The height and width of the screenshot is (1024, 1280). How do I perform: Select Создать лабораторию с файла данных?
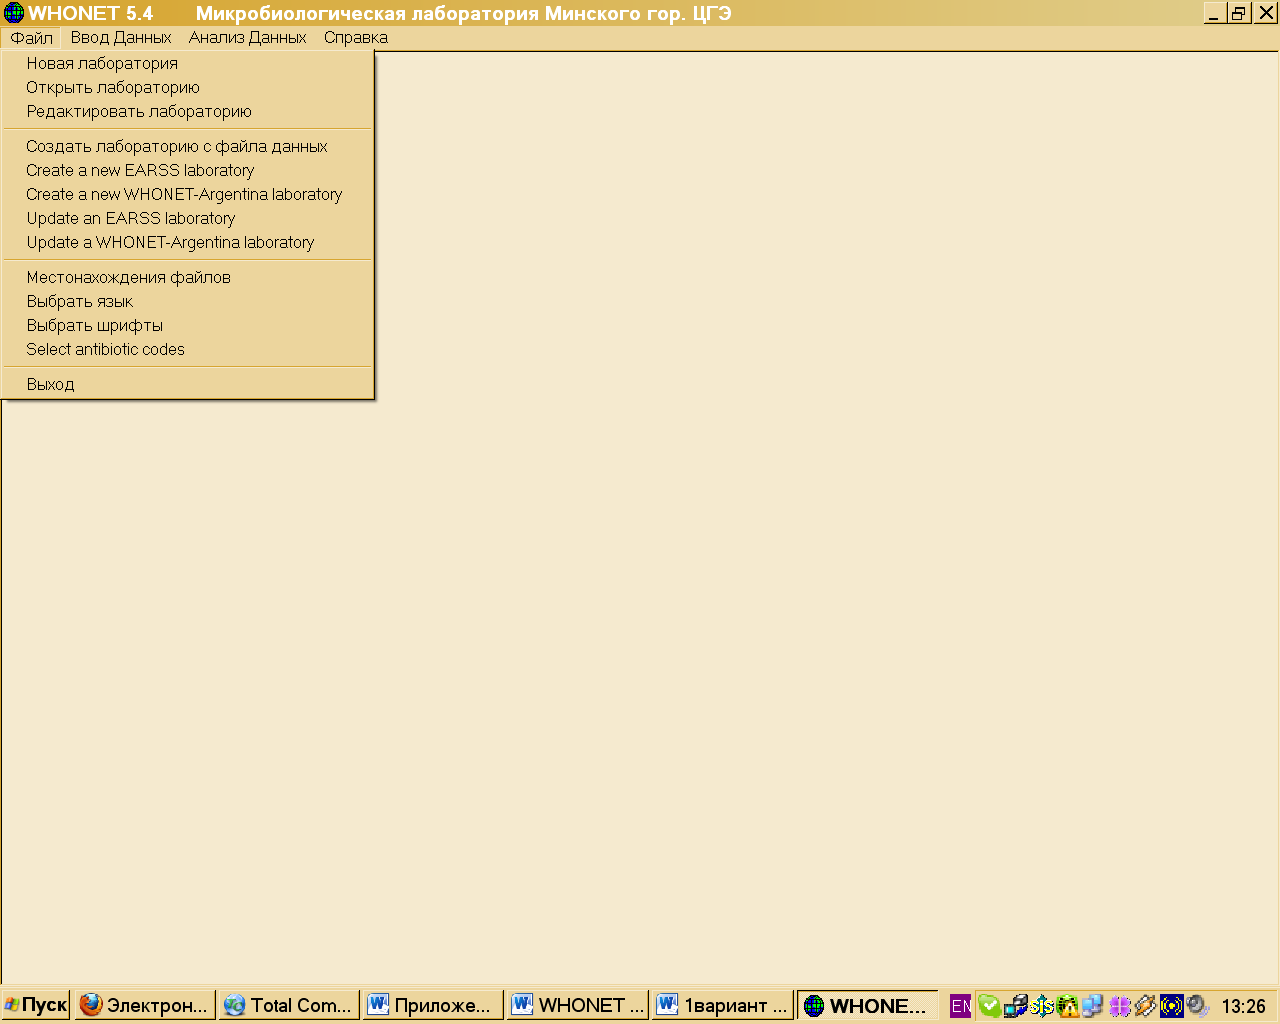point(188,146)
